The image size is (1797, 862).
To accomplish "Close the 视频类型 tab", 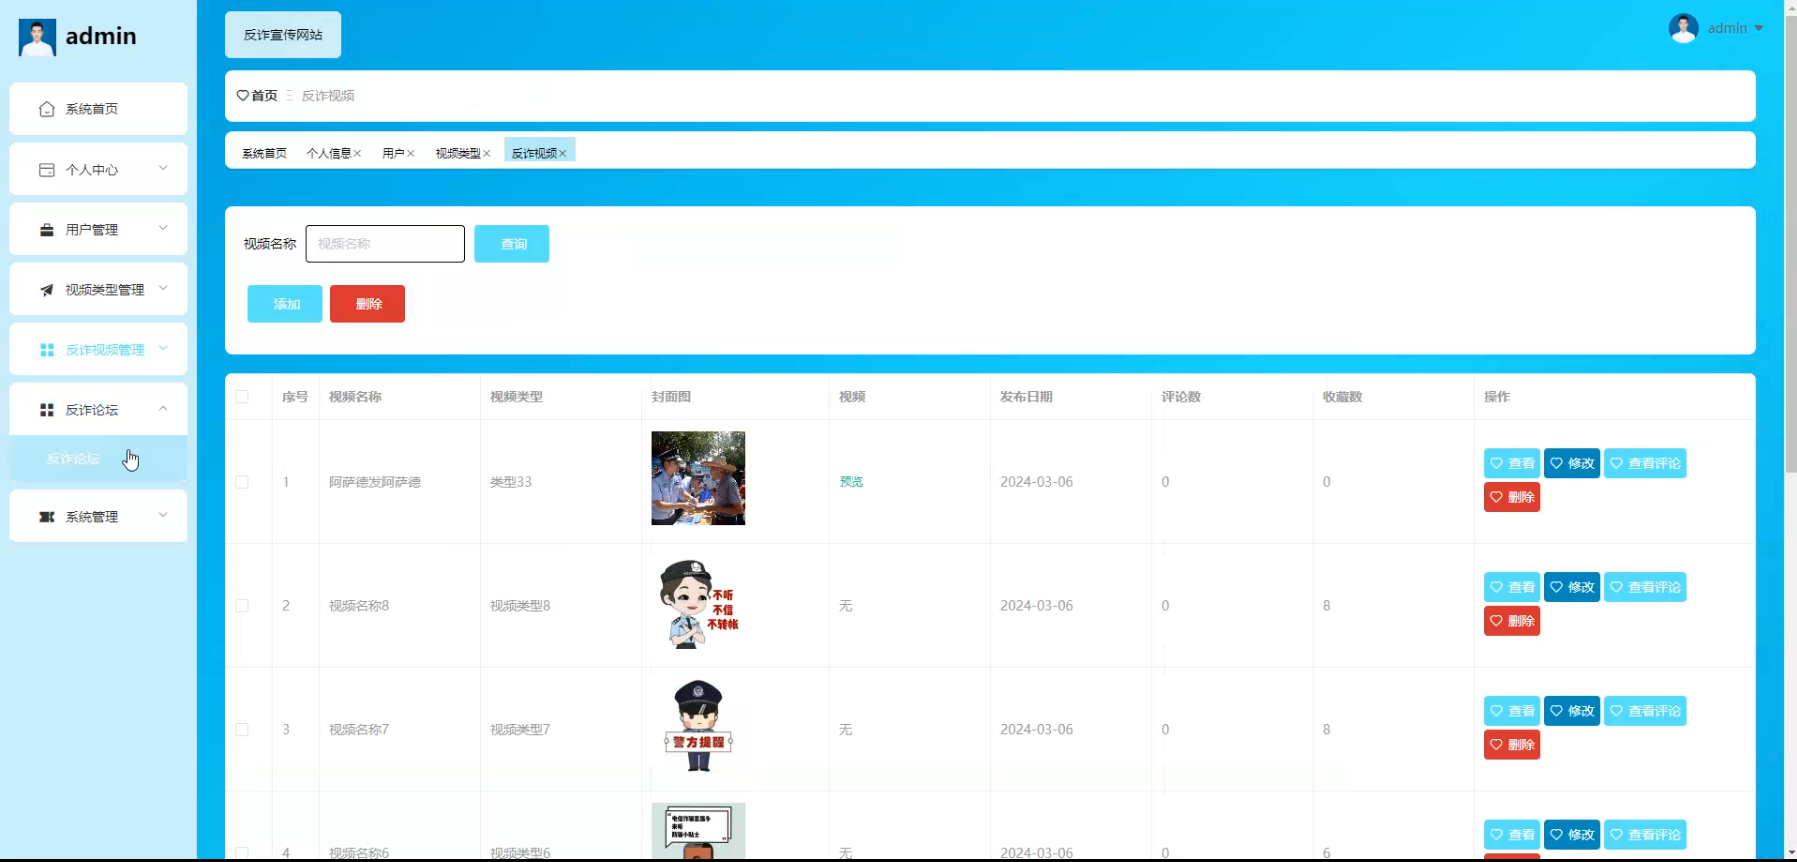I will 487,154.
